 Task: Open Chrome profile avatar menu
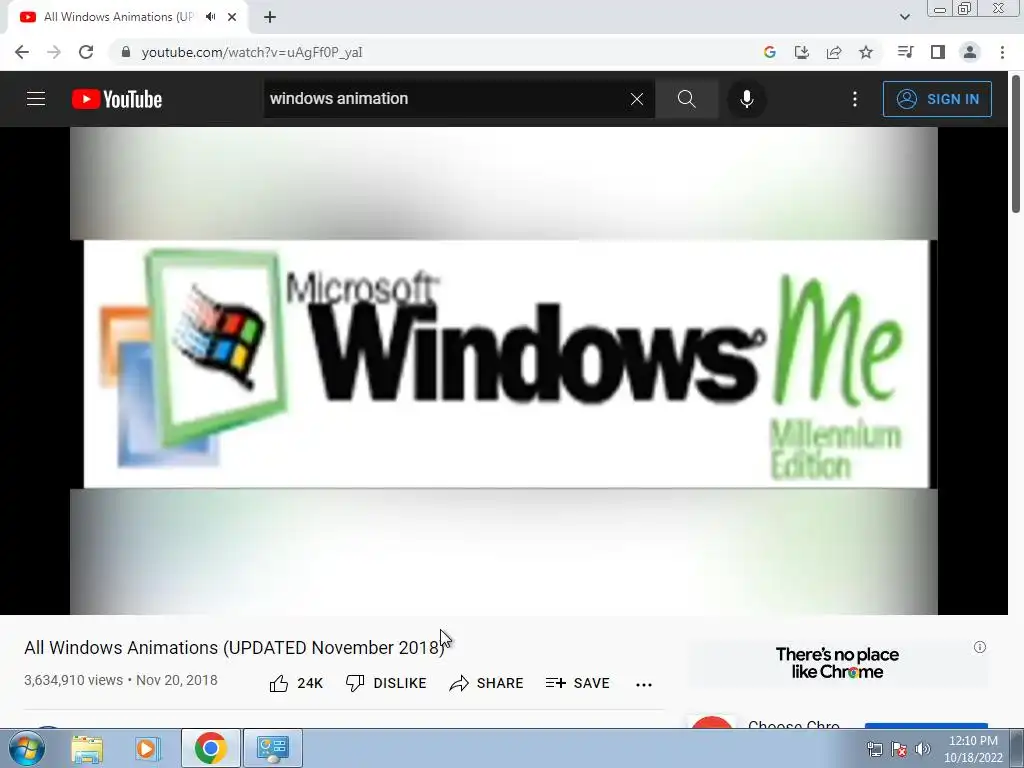pyautogui.click(x=970, y=52)
